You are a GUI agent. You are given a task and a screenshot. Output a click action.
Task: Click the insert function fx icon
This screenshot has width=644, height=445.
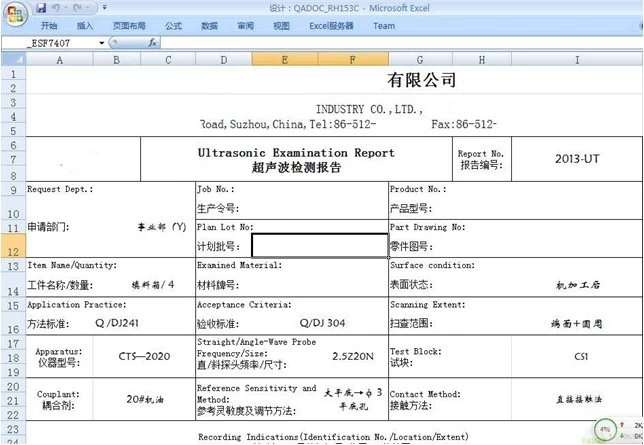pyautogui.click(x=152, y=44)
